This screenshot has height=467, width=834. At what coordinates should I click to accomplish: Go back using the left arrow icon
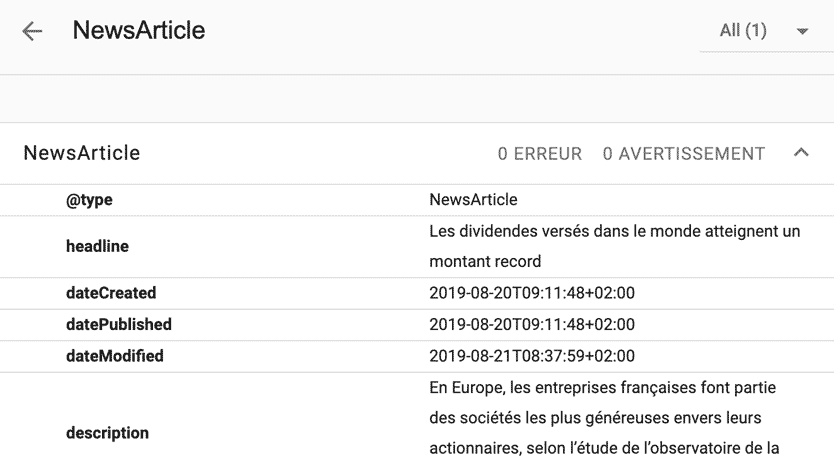coord(32,31)
